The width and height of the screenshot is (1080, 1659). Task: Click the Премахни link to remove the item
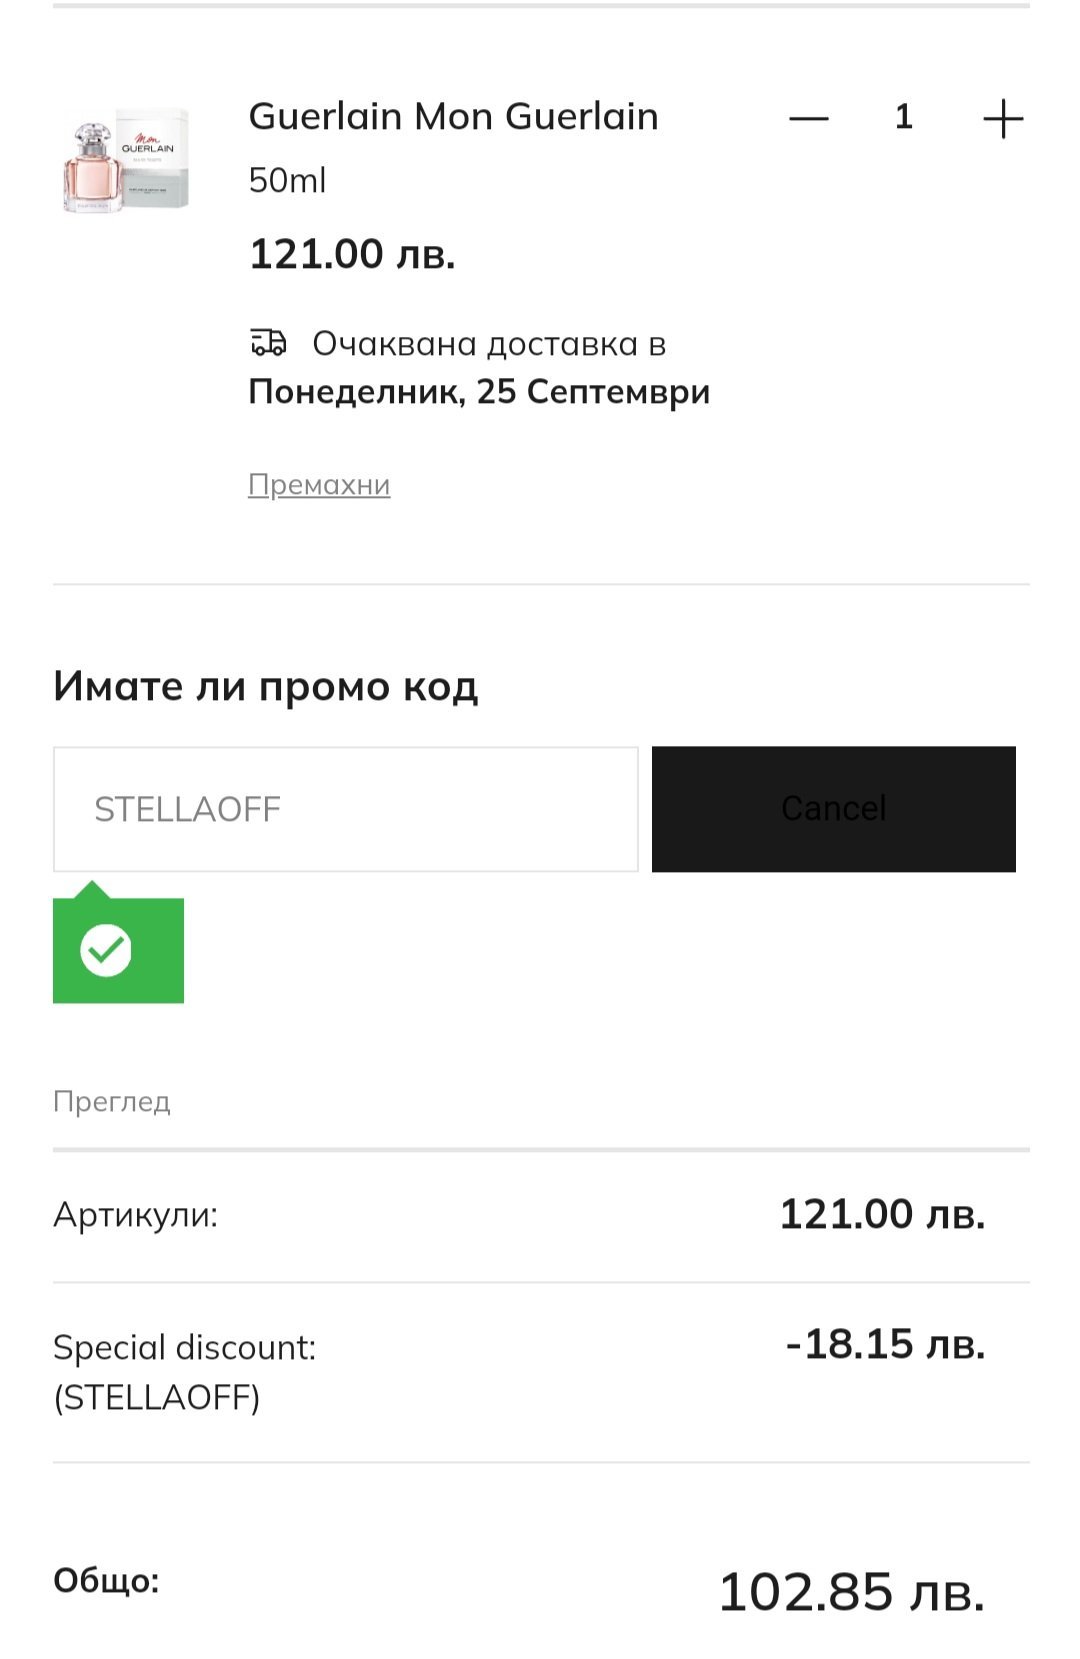point(319,485)
